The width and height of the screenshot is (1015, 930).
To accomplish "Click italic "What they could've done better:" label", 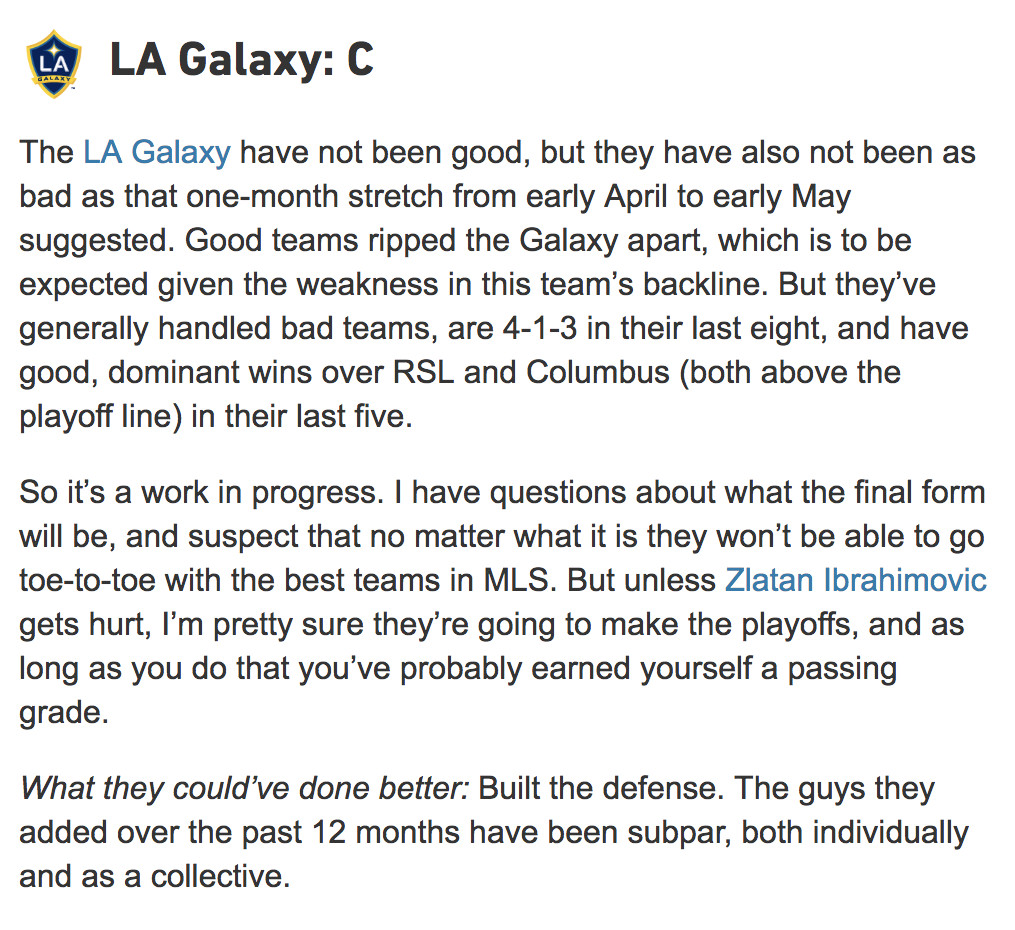I will pyautogui.click(x=244, y=788).
